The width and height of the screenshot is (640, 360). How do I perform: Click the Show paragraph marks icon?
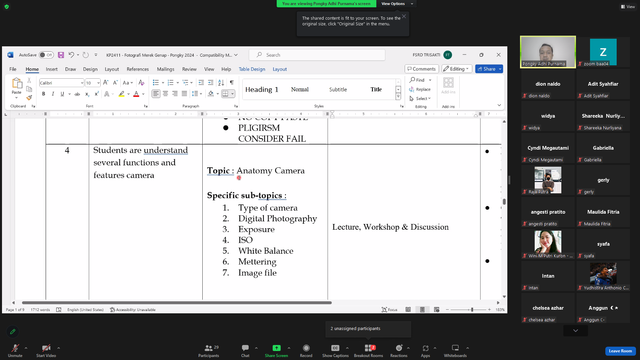click(x=231, y=82)
